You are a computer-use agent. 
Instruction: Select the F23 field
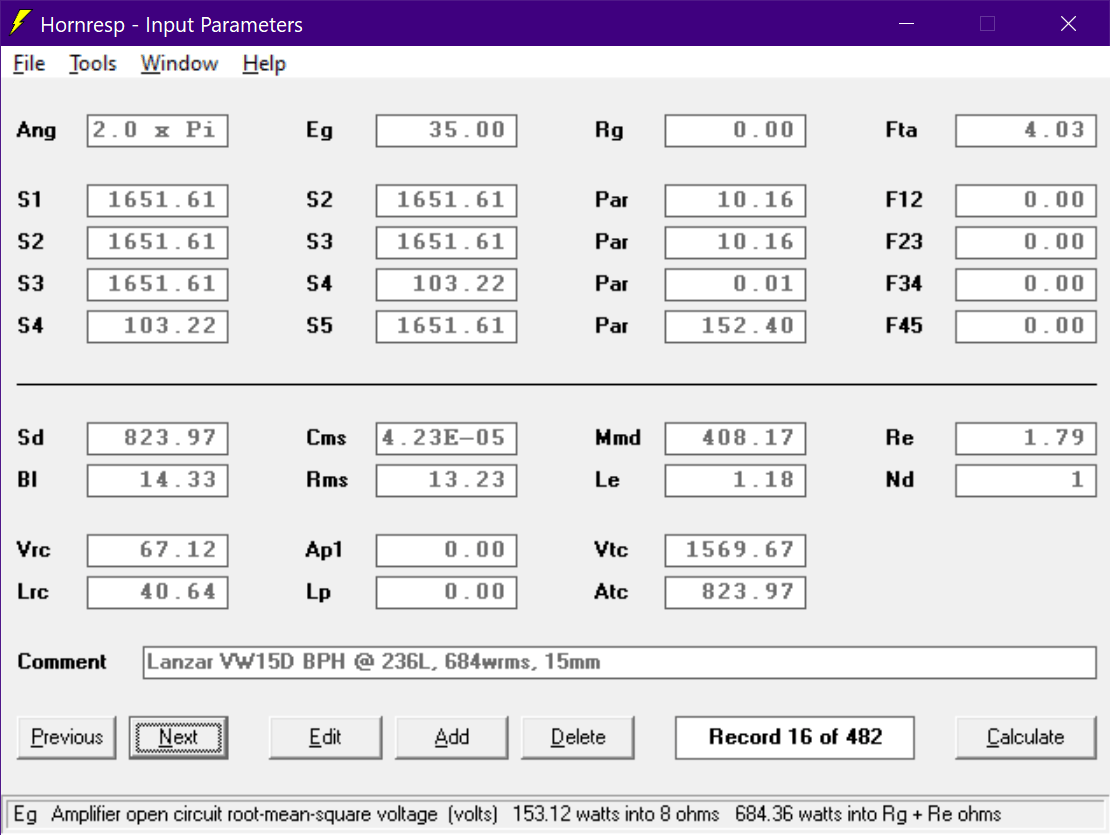pos(1025,243)
